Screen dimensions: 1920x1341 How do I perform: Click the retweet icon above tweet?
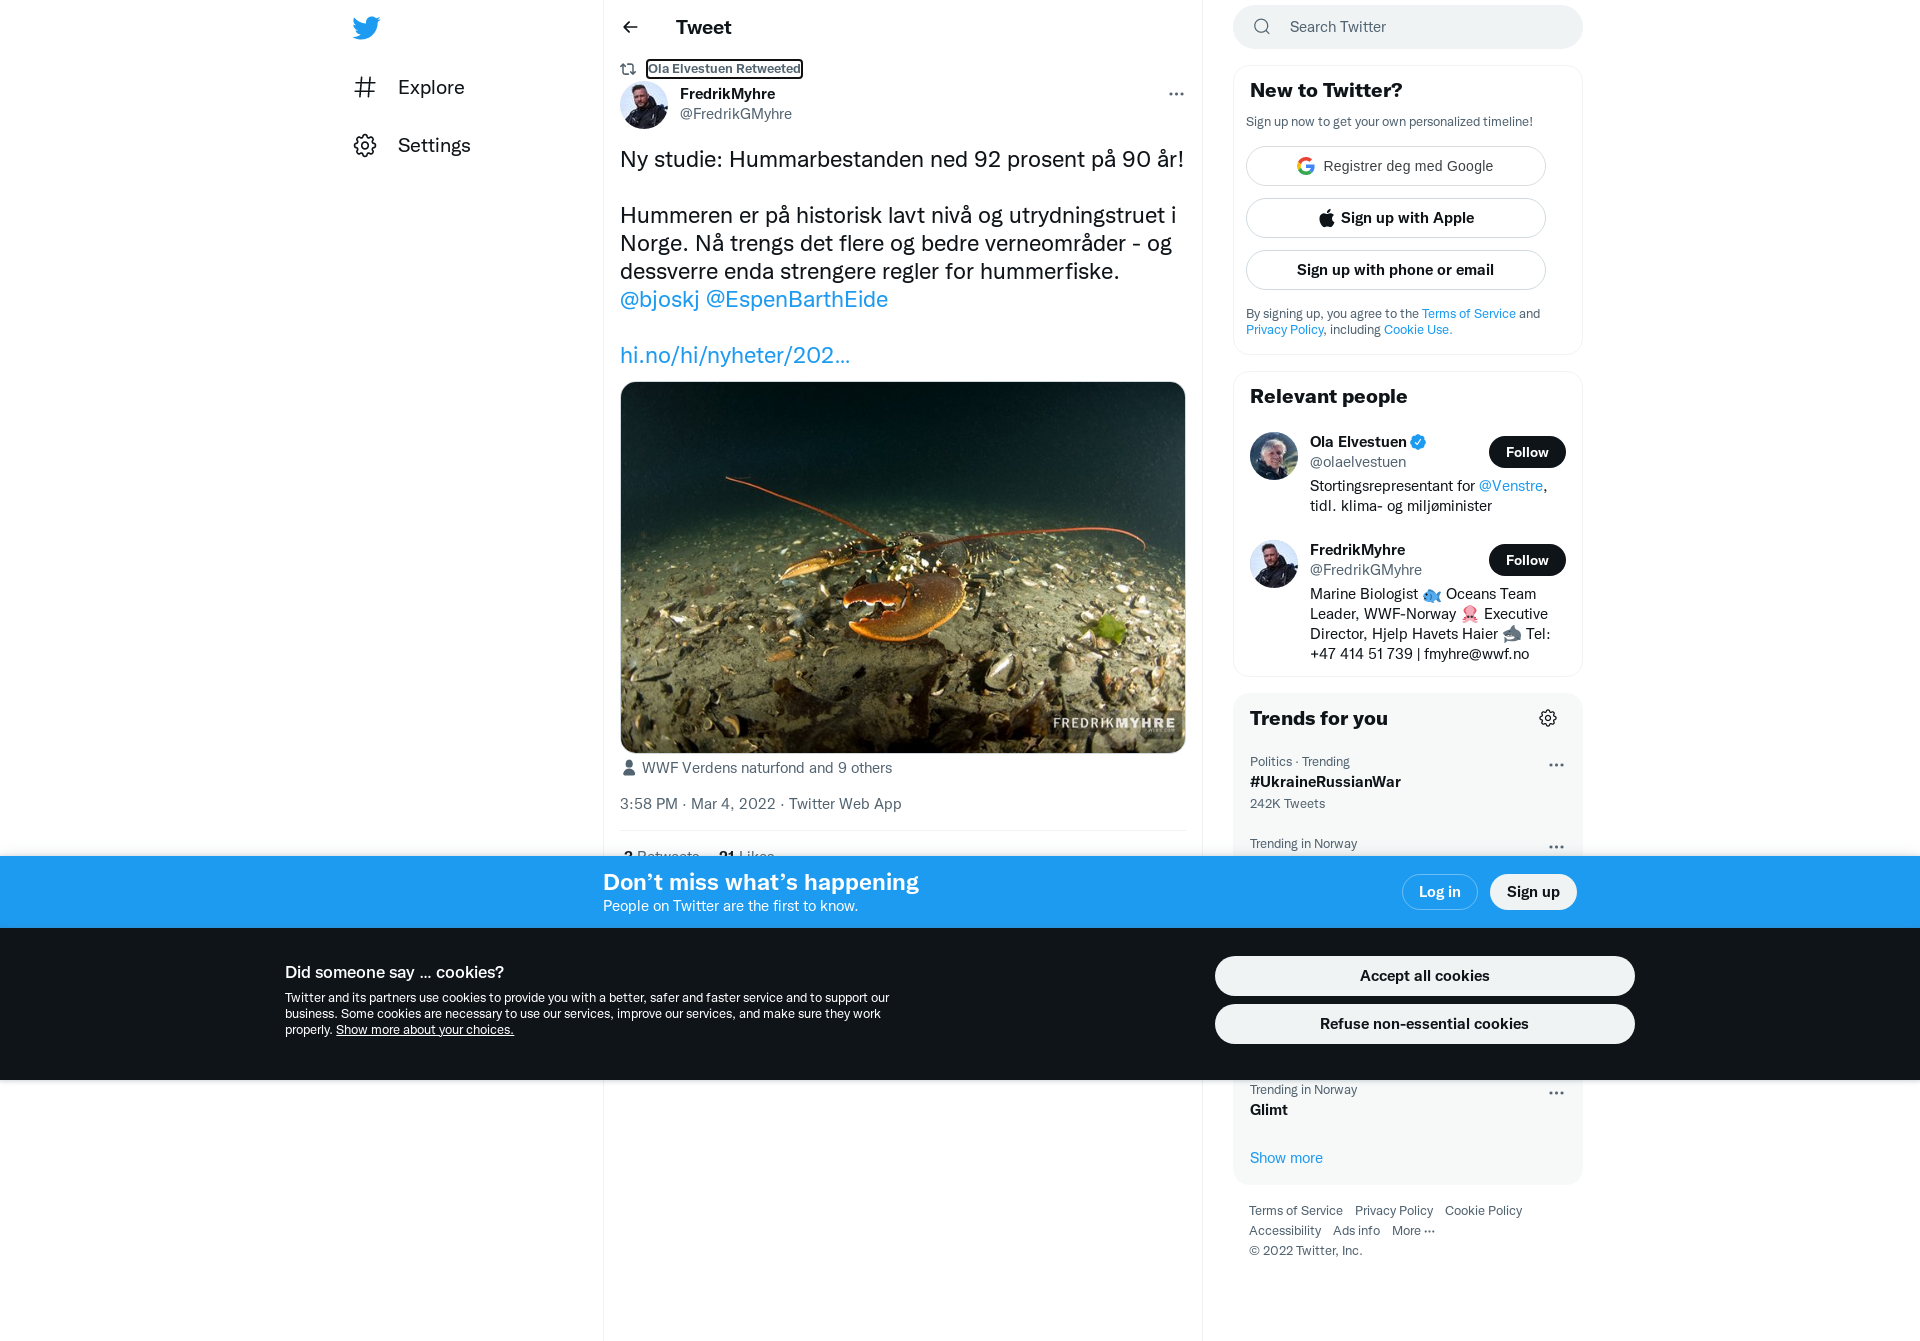pos(628,69)
